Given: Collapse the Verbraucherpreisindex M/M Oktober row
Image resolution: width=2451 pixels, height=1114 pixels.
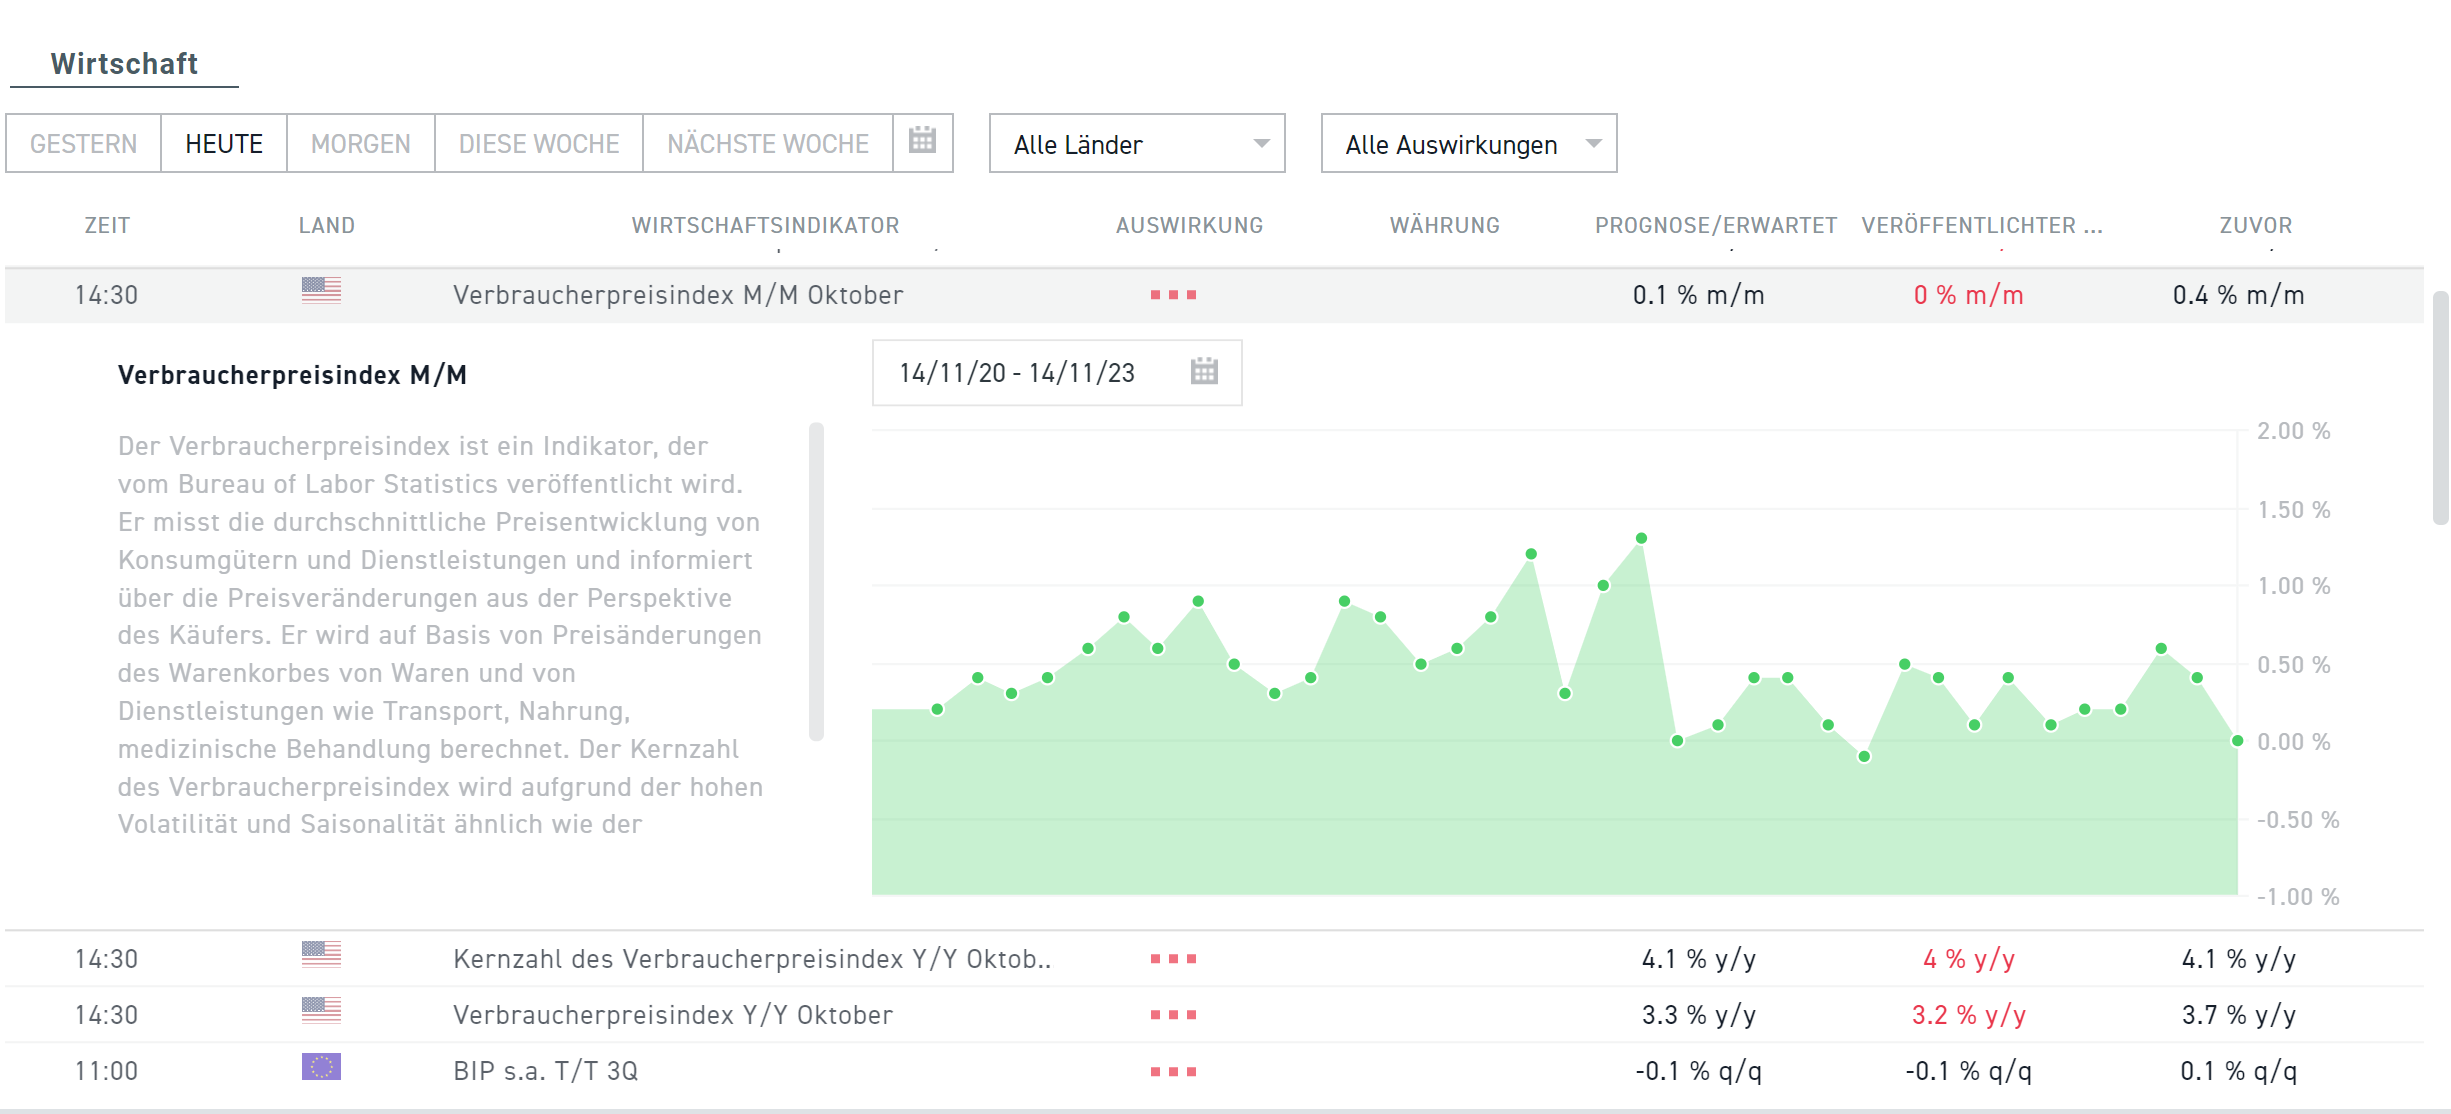Looking at the screenshot, I should pos(677,295).
